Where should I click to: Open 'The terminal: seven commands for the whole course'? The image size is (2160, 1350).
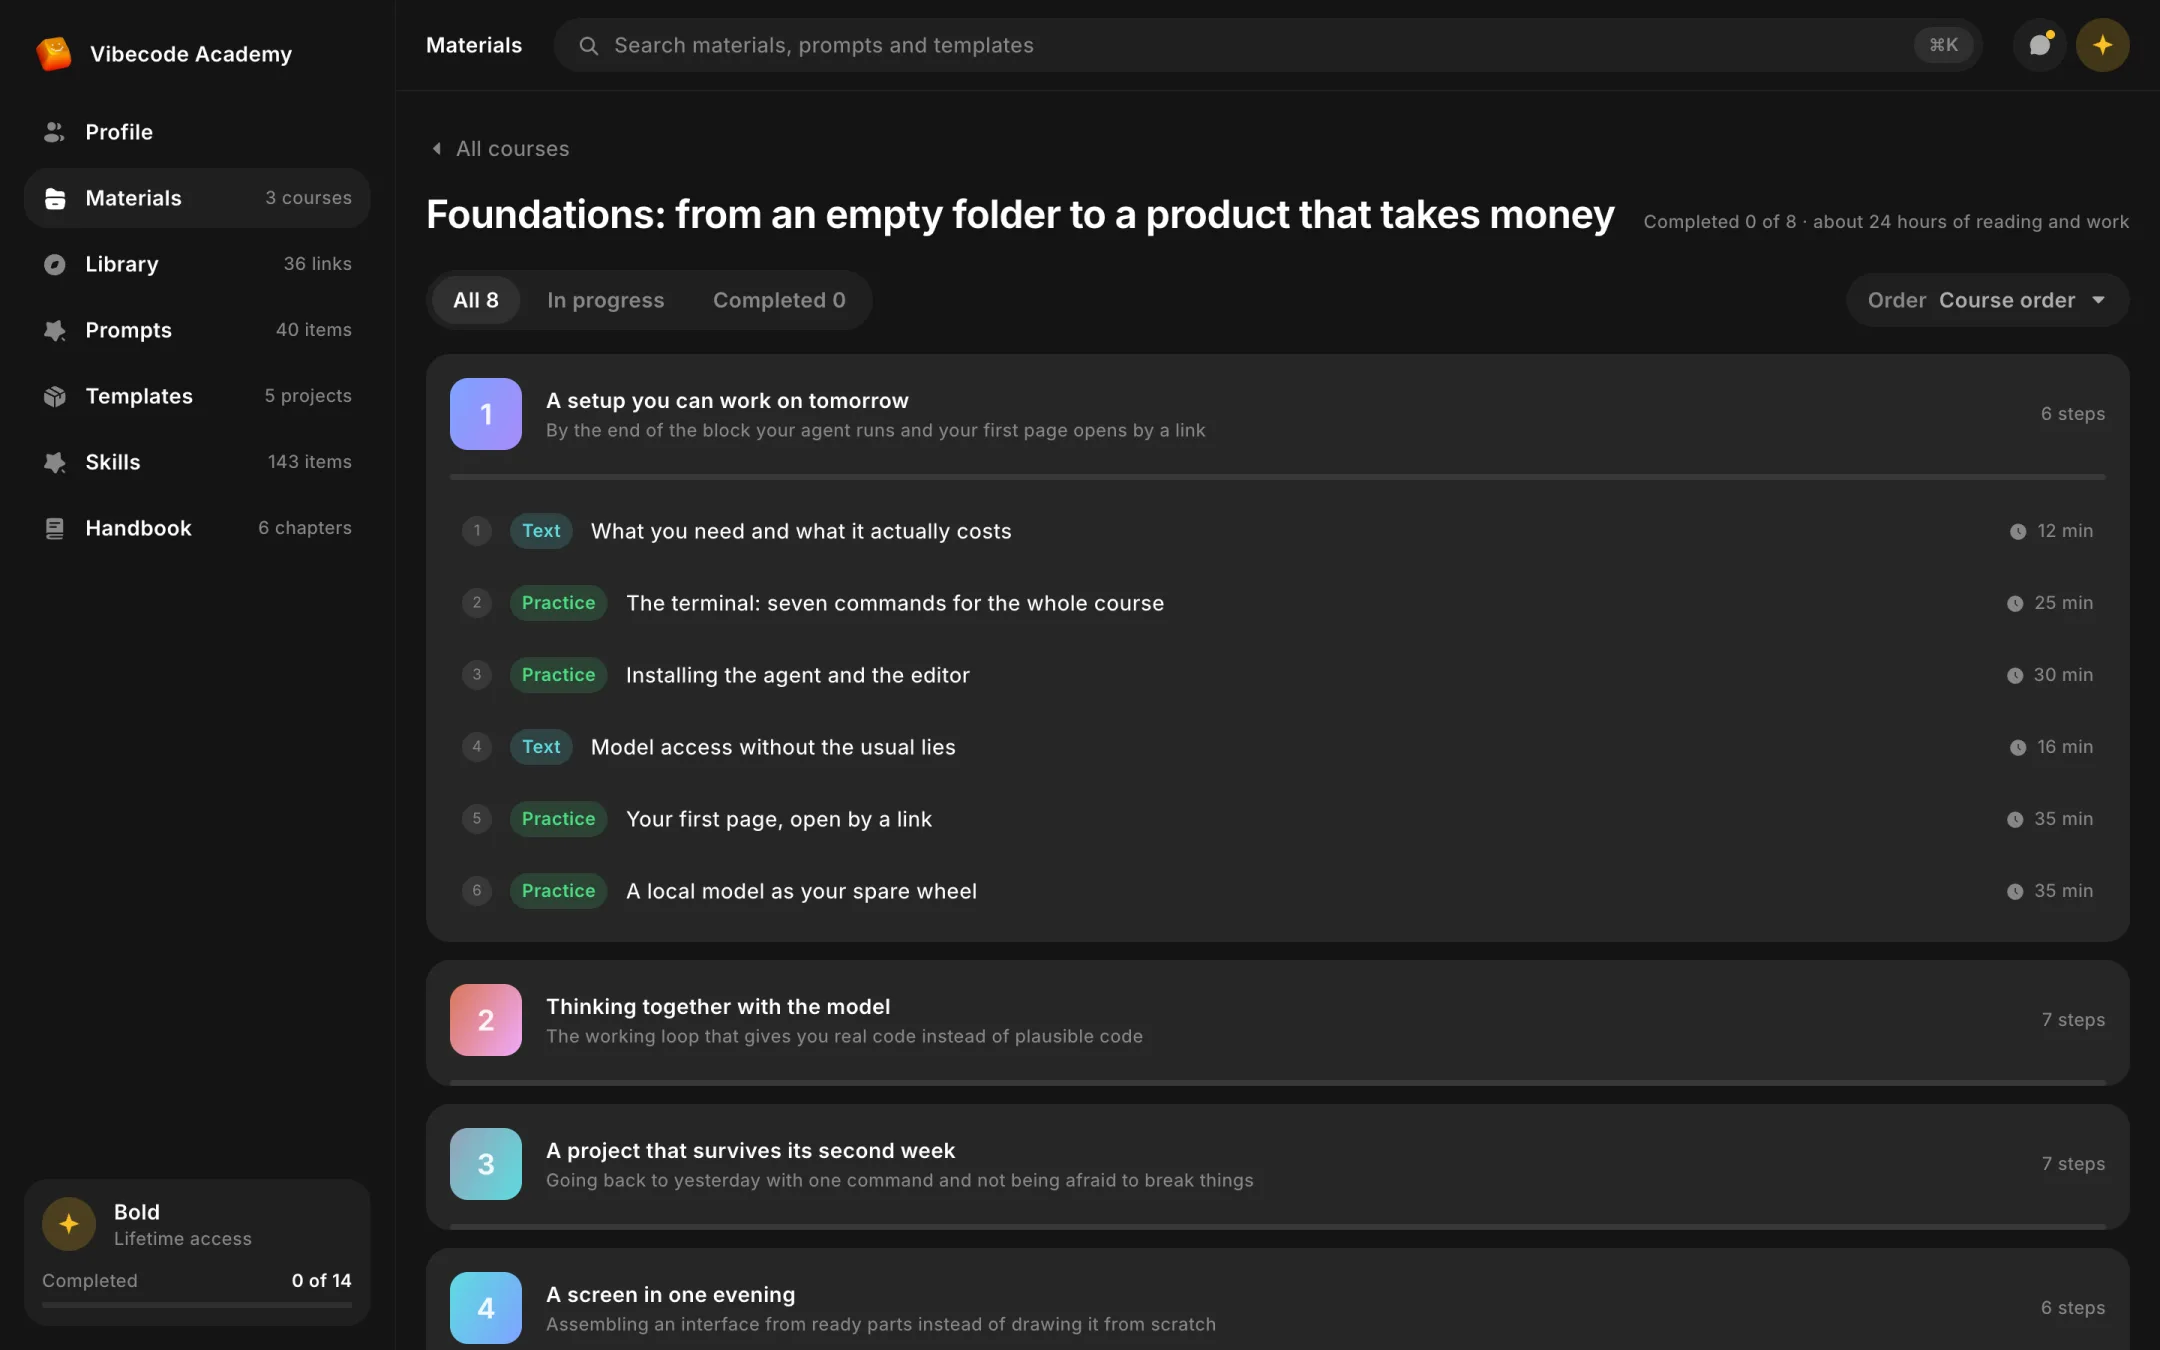(1278, 603)
